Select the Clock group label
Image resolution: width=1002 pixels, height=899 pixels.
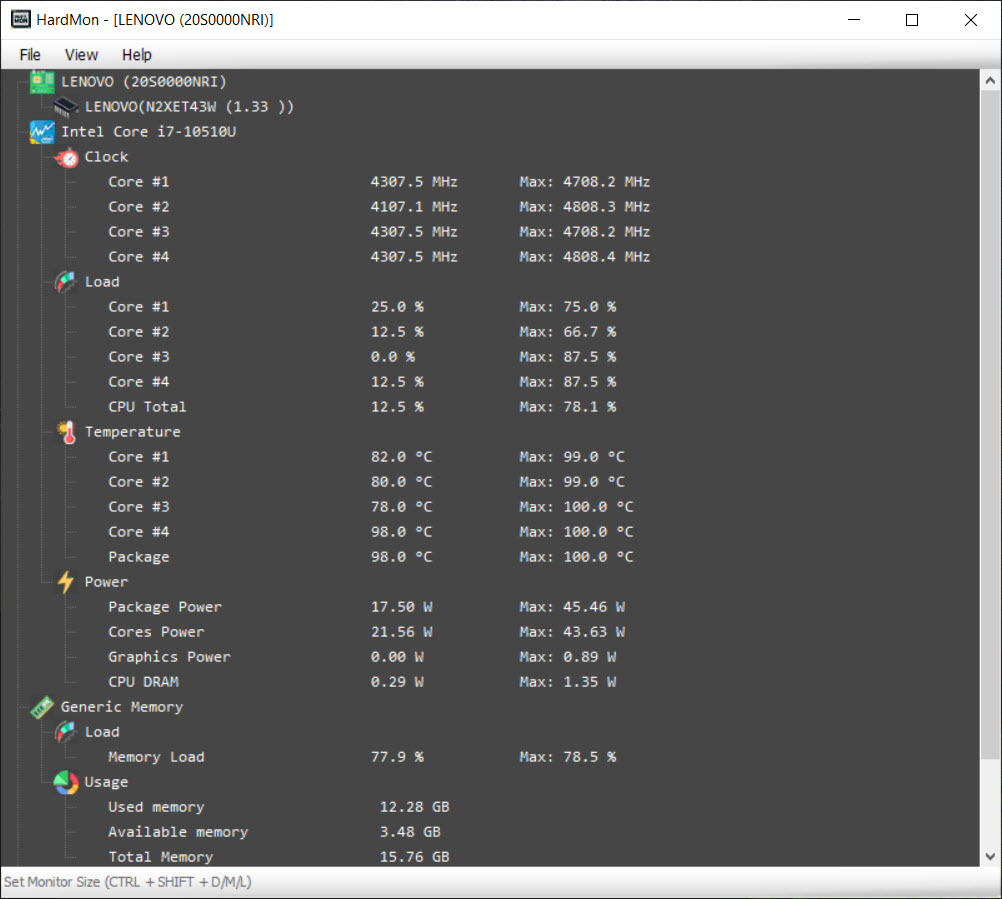106,157
